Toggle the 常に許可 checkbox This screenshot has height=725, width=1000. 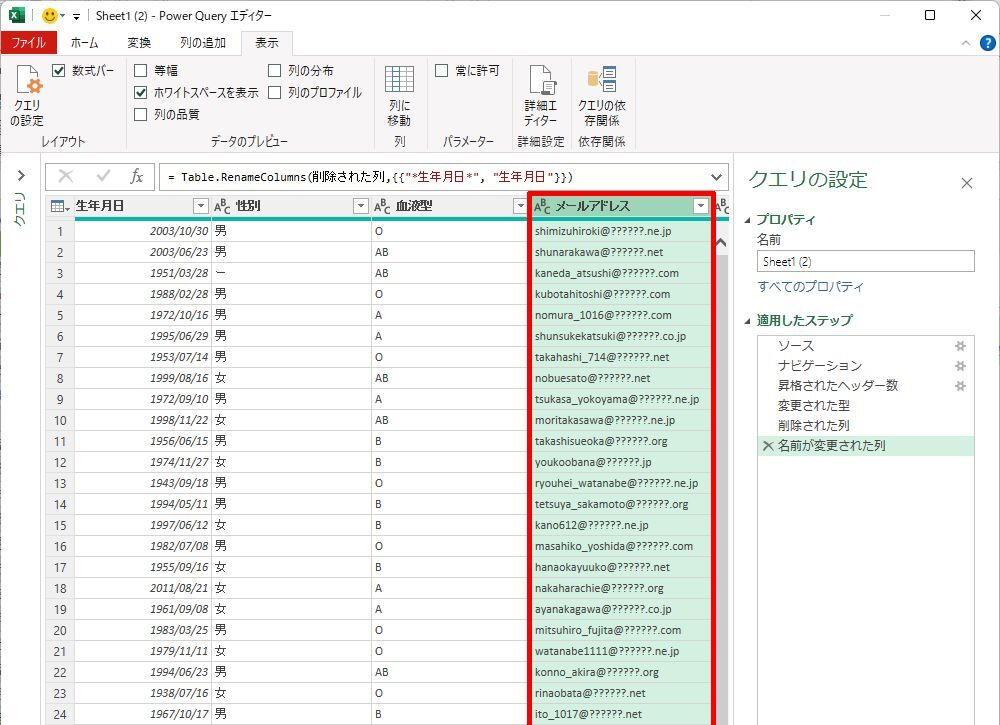click(442, 71)
